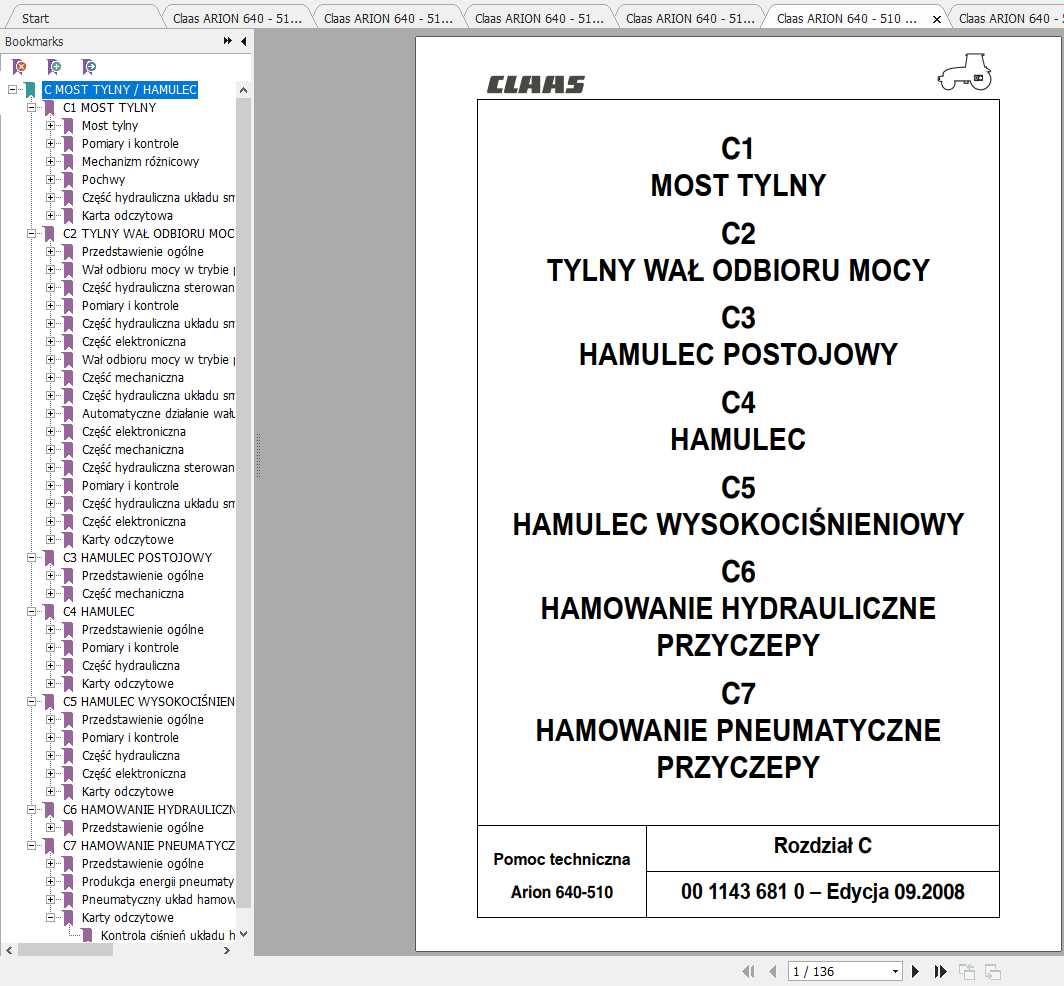
Task: Open the C7 HAMOWANIE PNEUMATYCZNE bookmark
Action: tap(149, 846)
